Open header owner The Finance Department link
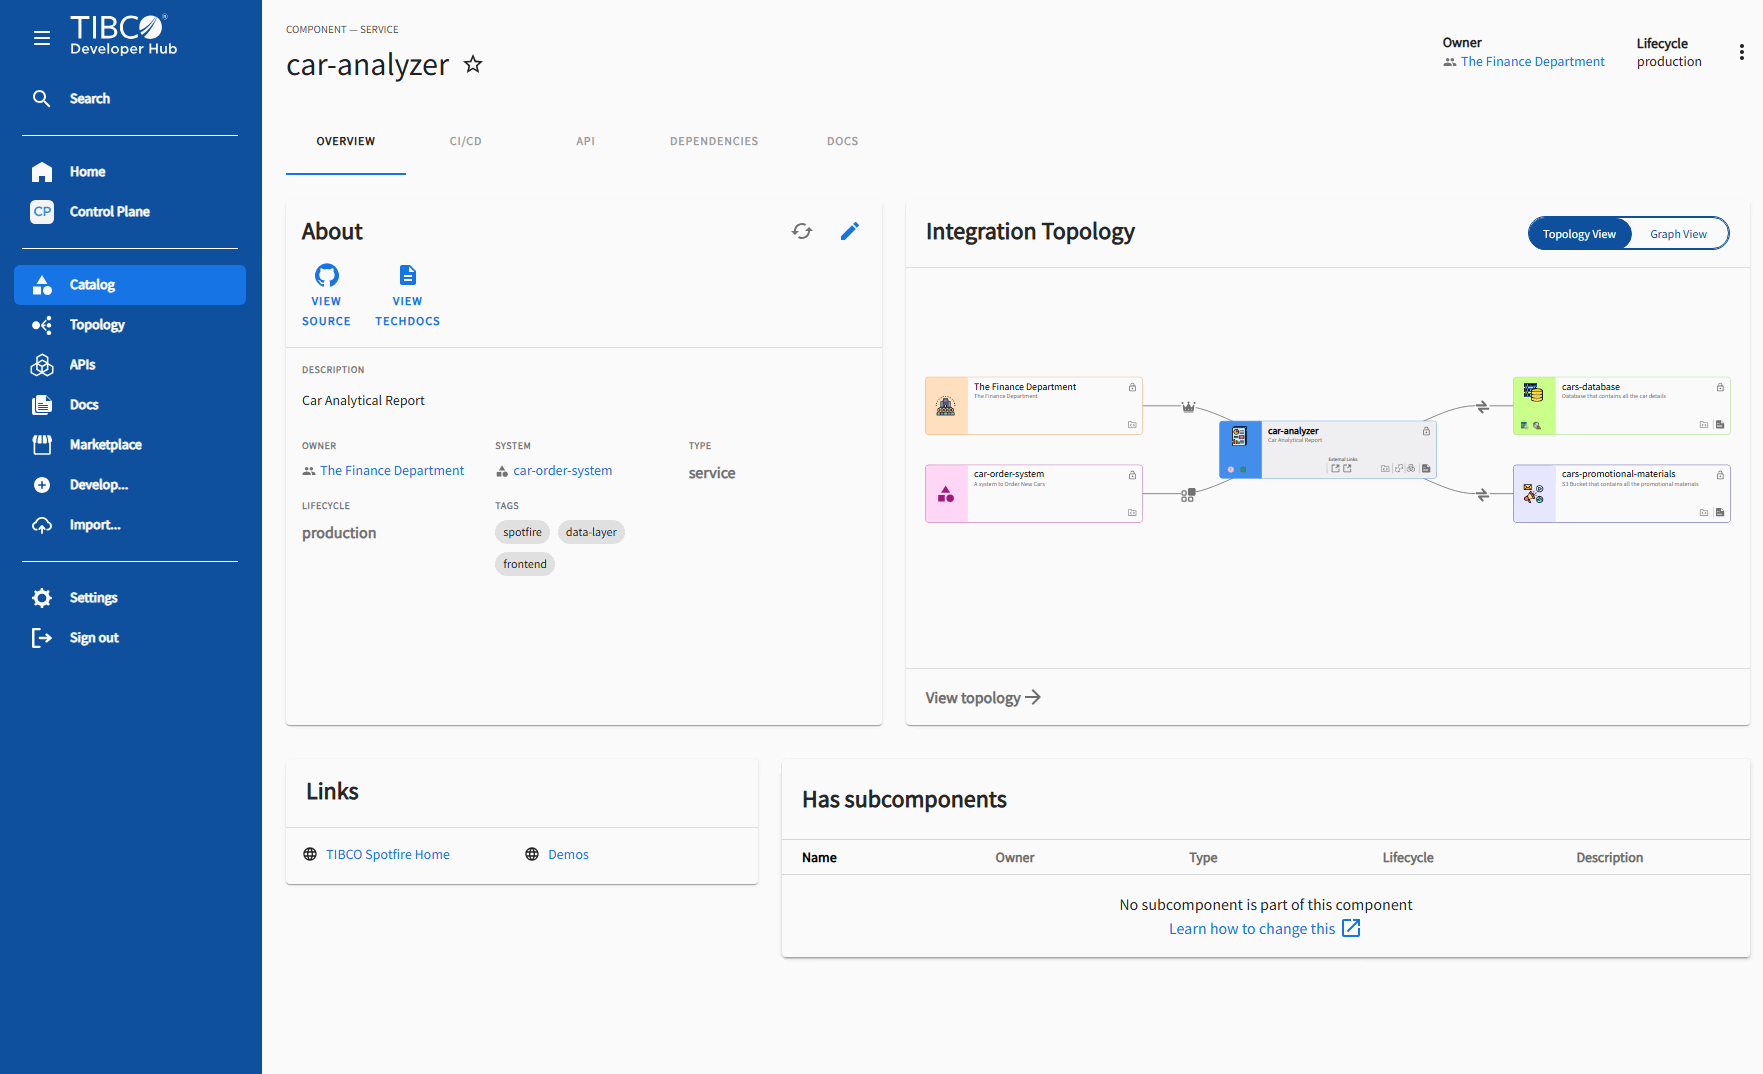1763x1074 pixels. click(x=1532, y=62)
